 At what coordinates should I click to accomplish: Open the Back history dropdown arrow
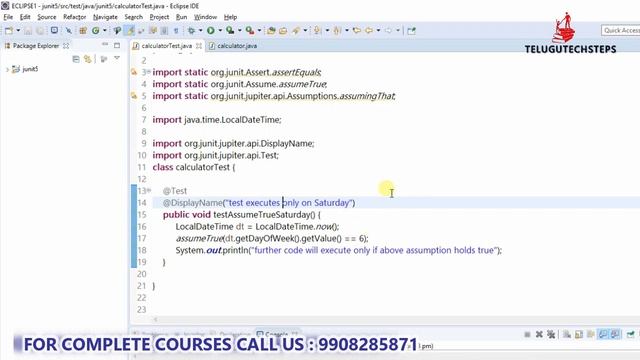click(378, 30)
